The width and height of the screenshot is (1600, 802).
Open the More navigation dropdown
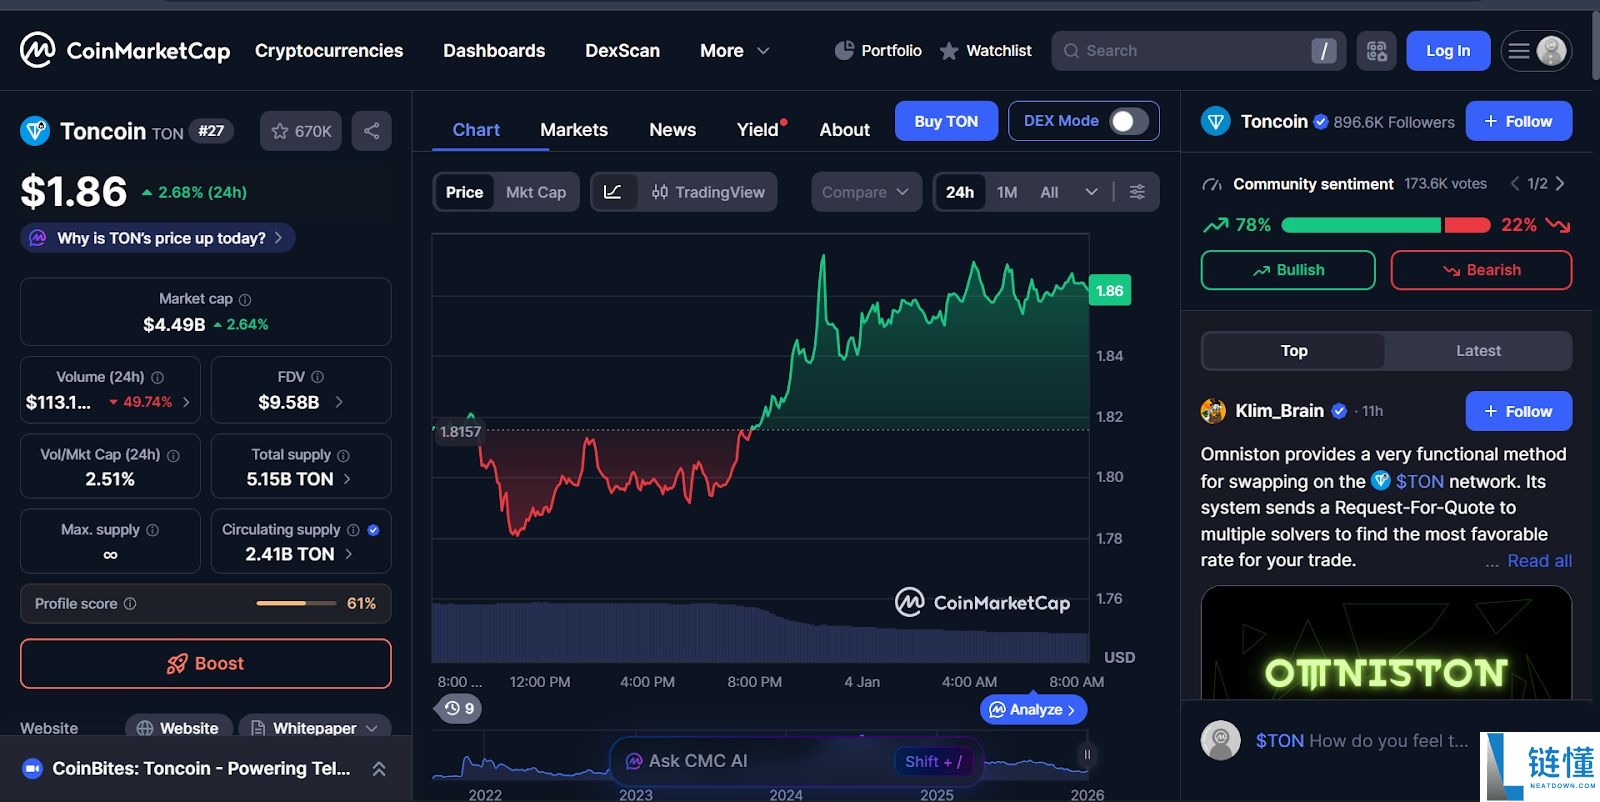coord(735,51)
